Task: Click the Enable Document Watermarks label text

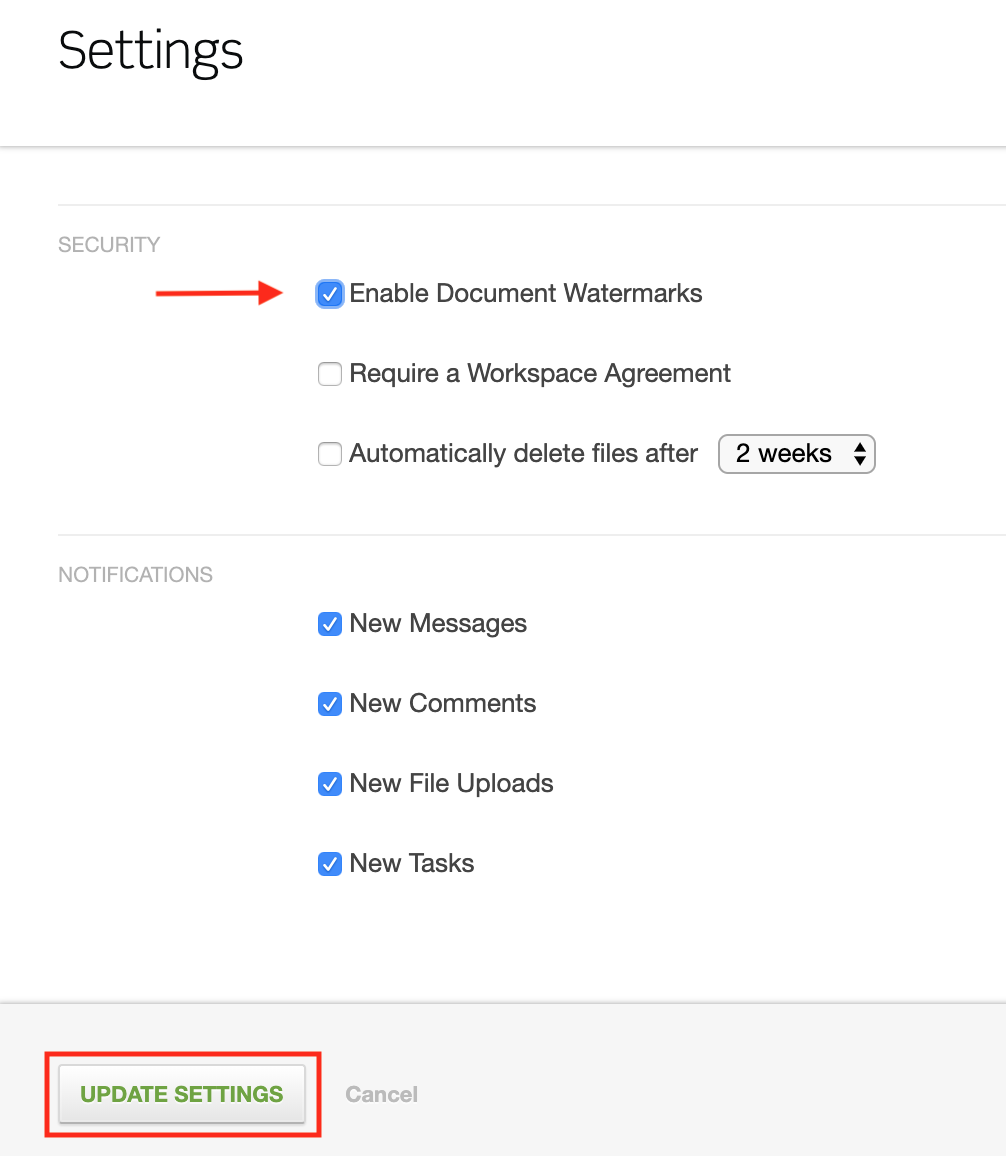Action: (x=525, y=293)
